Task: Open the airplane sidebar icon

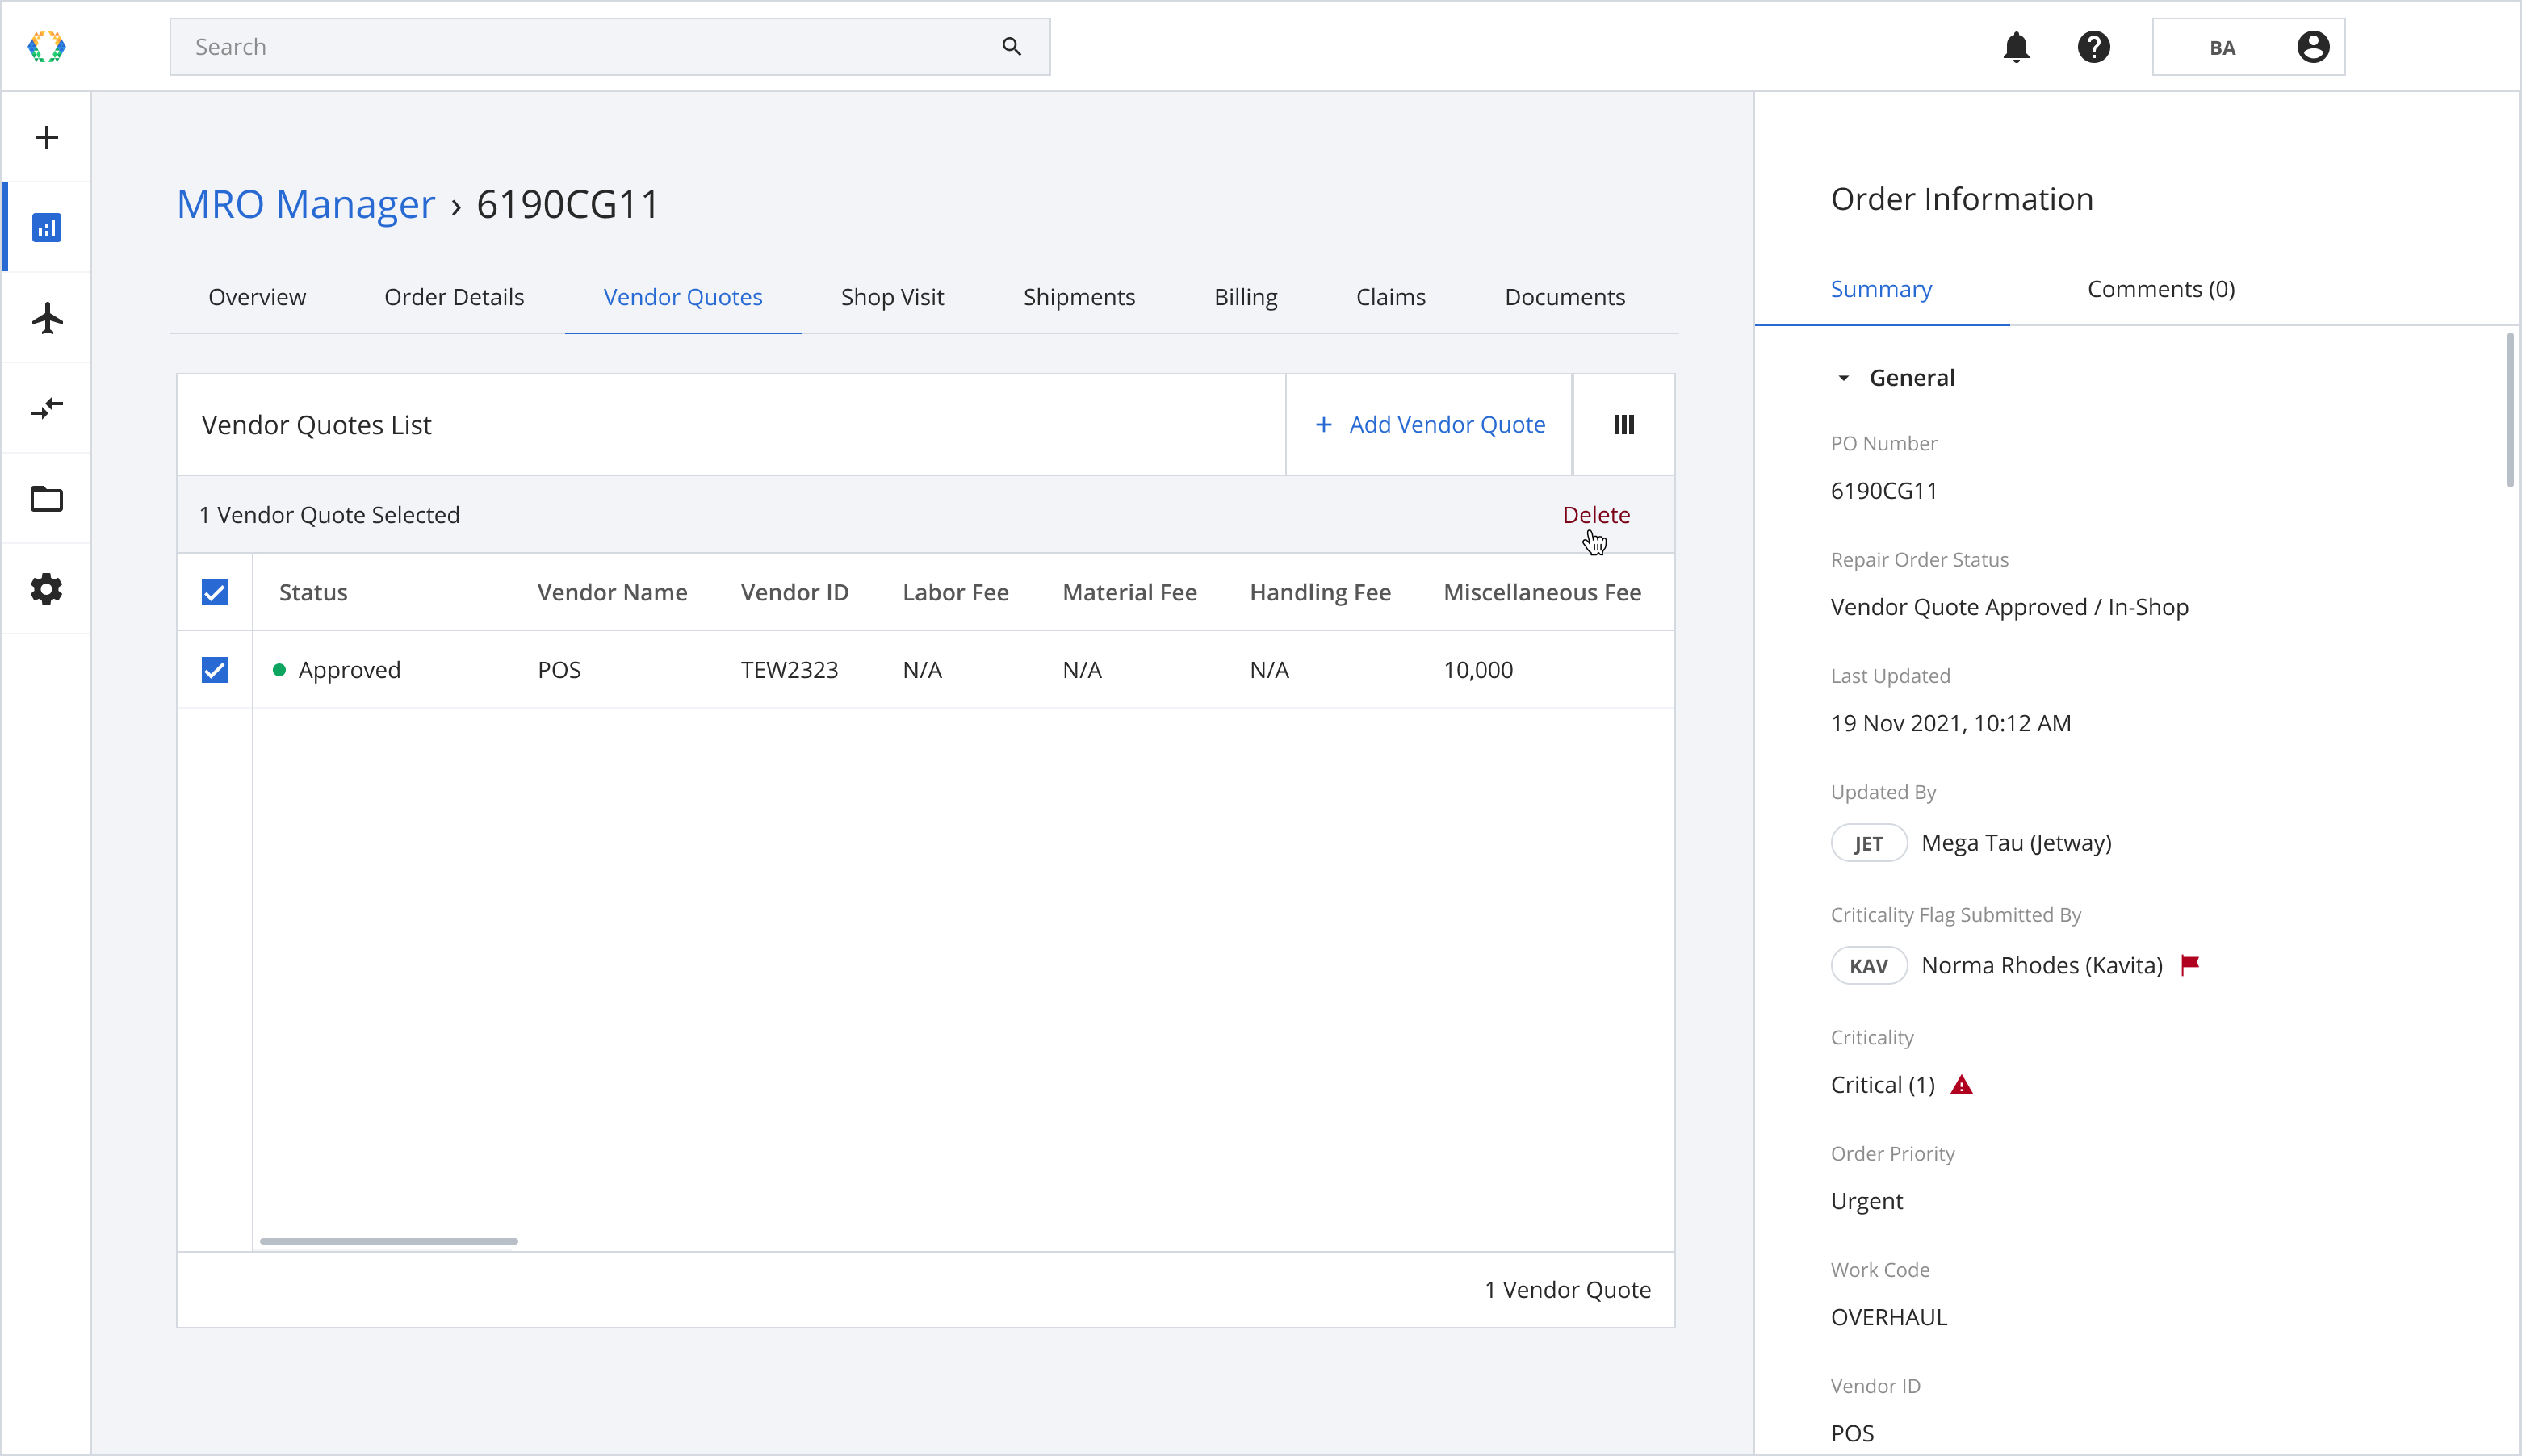Action: 47,318
